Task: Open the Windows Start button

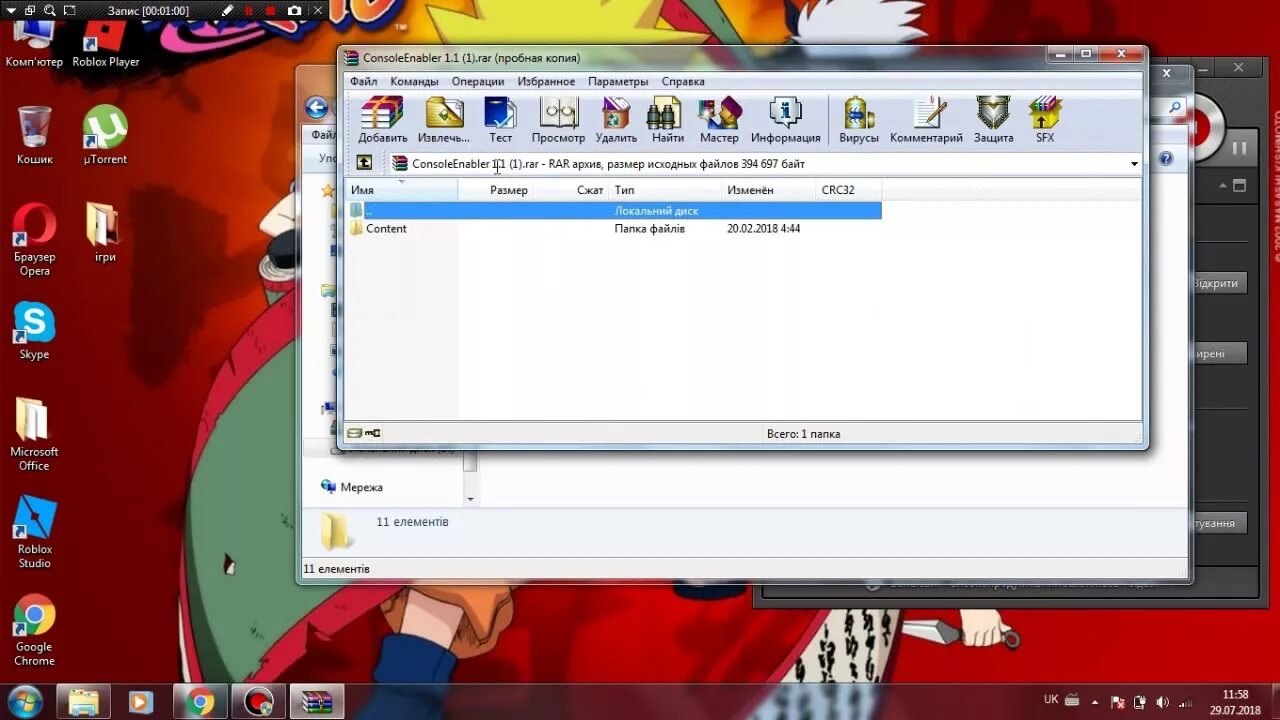Action: click(24, 701)
